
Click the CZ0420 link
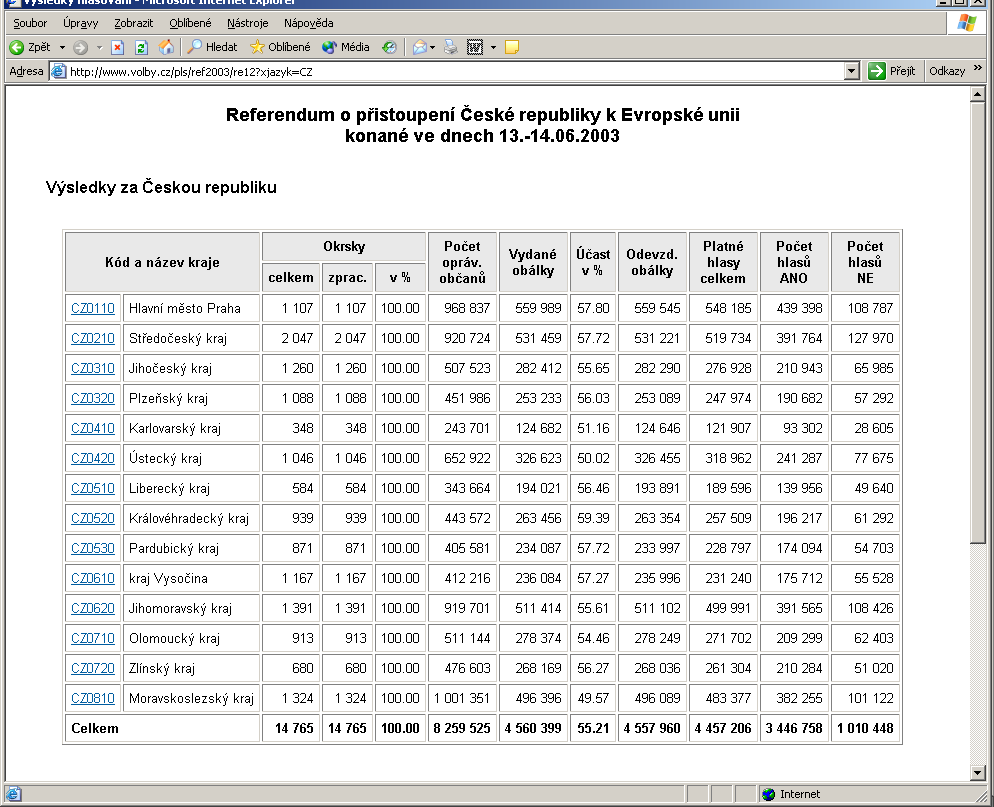pyautogui.click(x=93, y=458)
